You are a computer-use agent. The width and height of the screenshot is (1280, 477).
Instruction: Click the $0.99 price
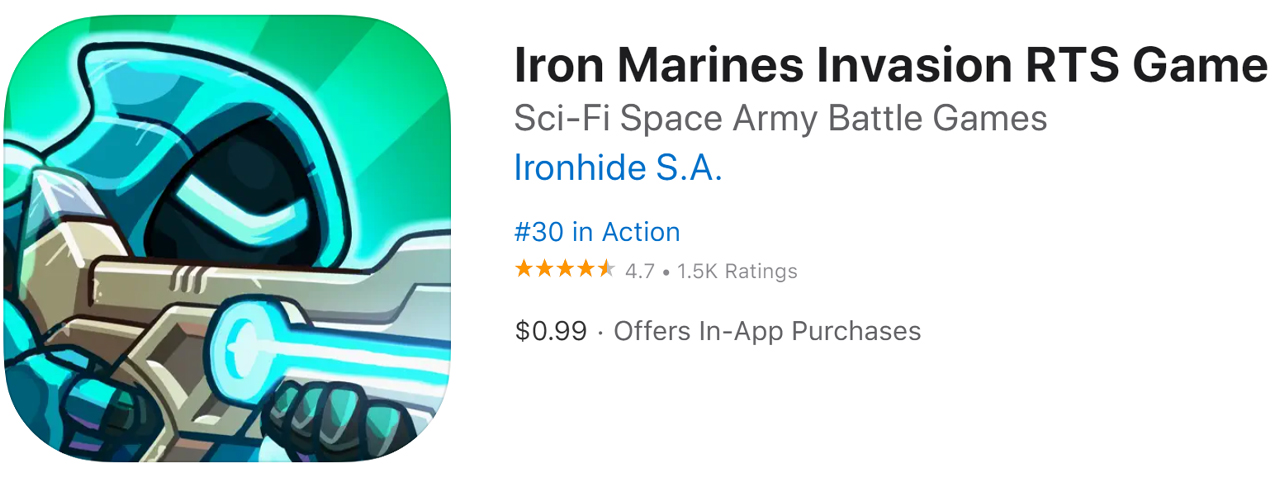click(x=550, y=331)
